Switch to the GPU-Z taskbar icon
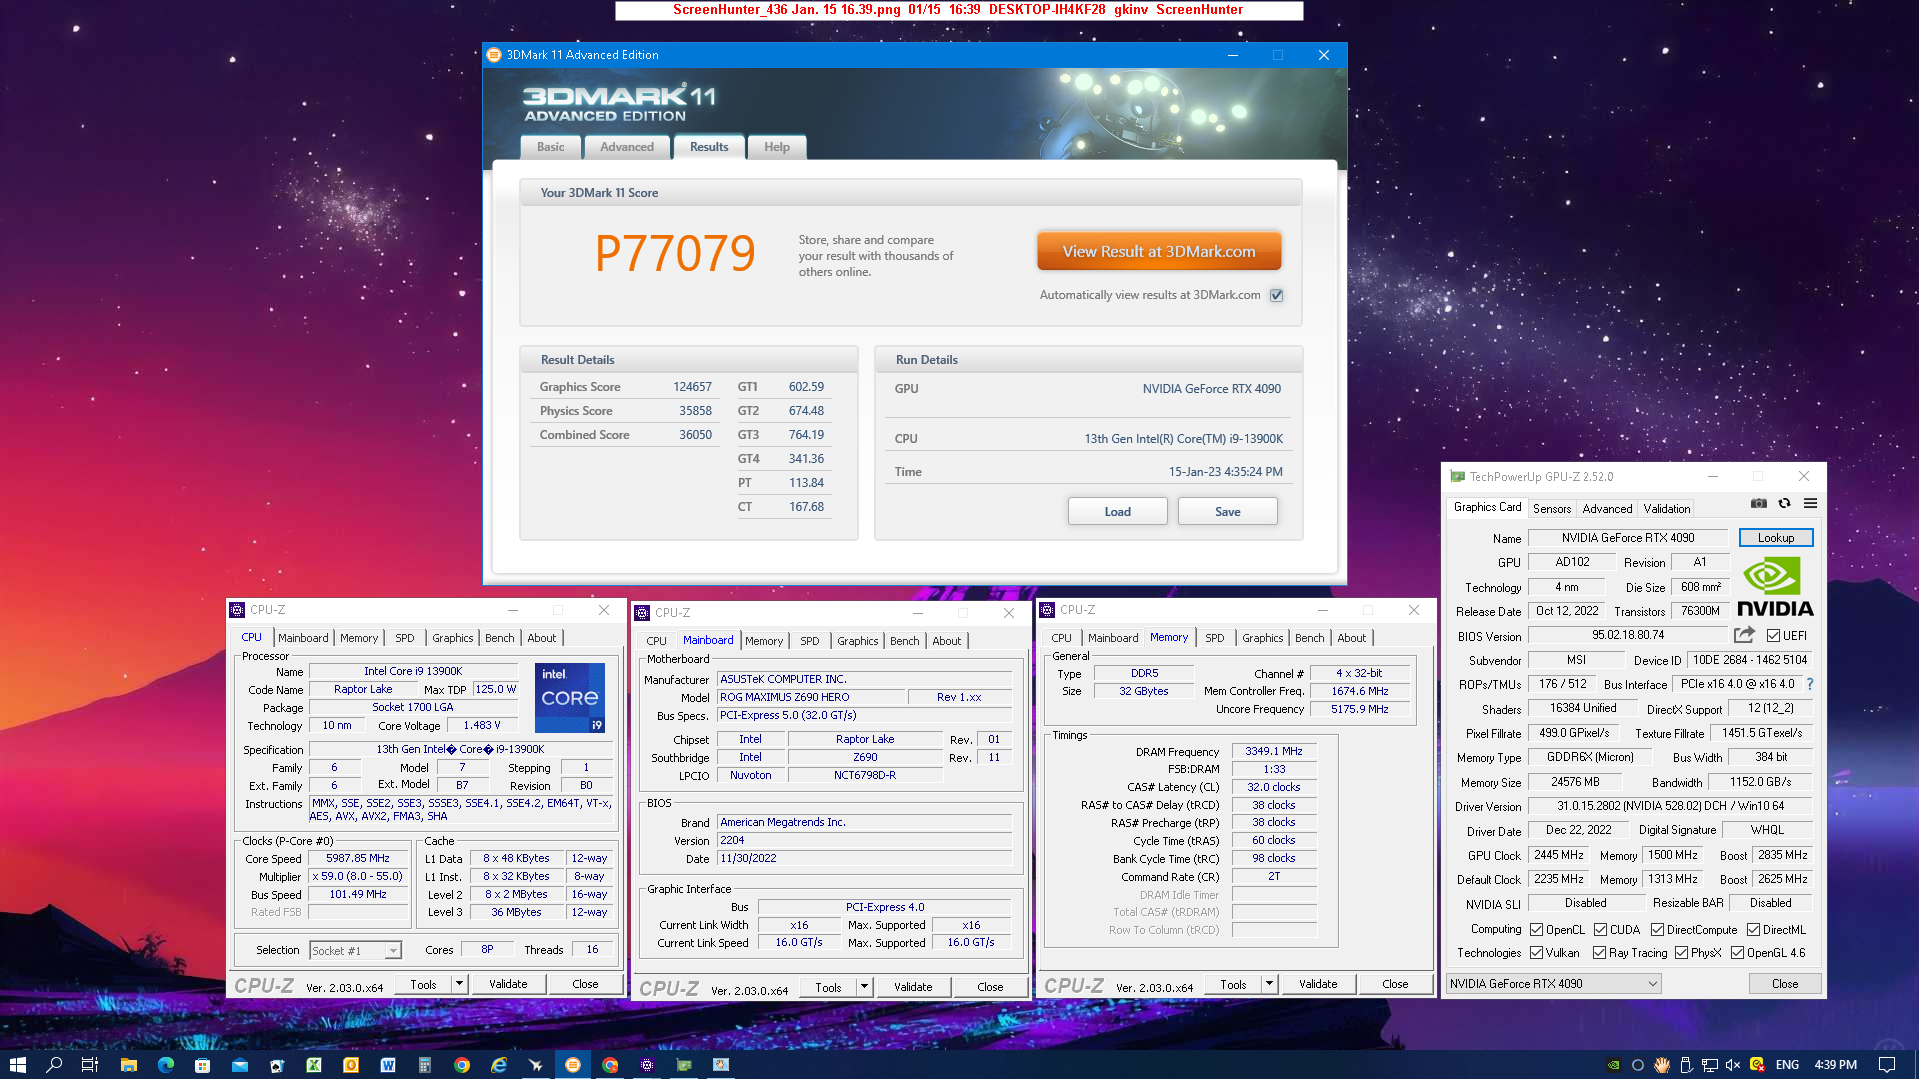Screen dimensions: 1919x1079 684,1065
